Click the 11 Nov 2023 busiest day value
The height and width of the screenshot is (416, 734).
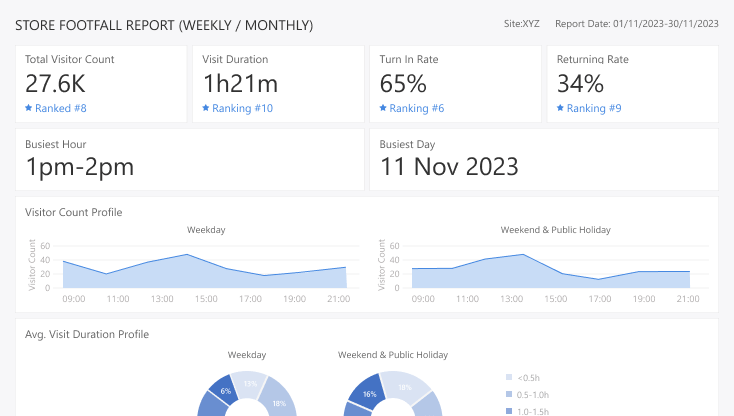[x=449, y=167]
